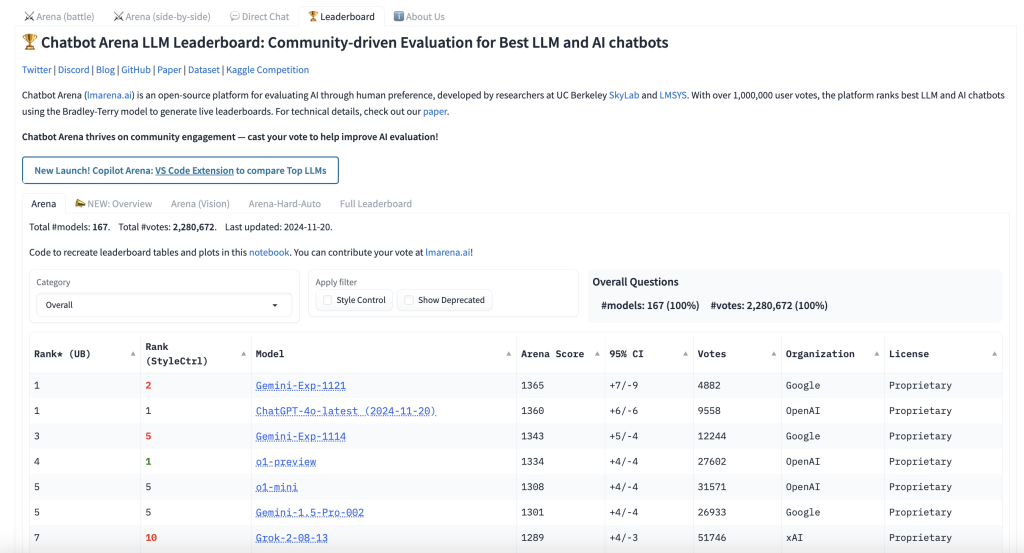Viewport: 1024px width, 553px height.
Task: Open the o1-preview model link
Action: click(x=285, y=462)
